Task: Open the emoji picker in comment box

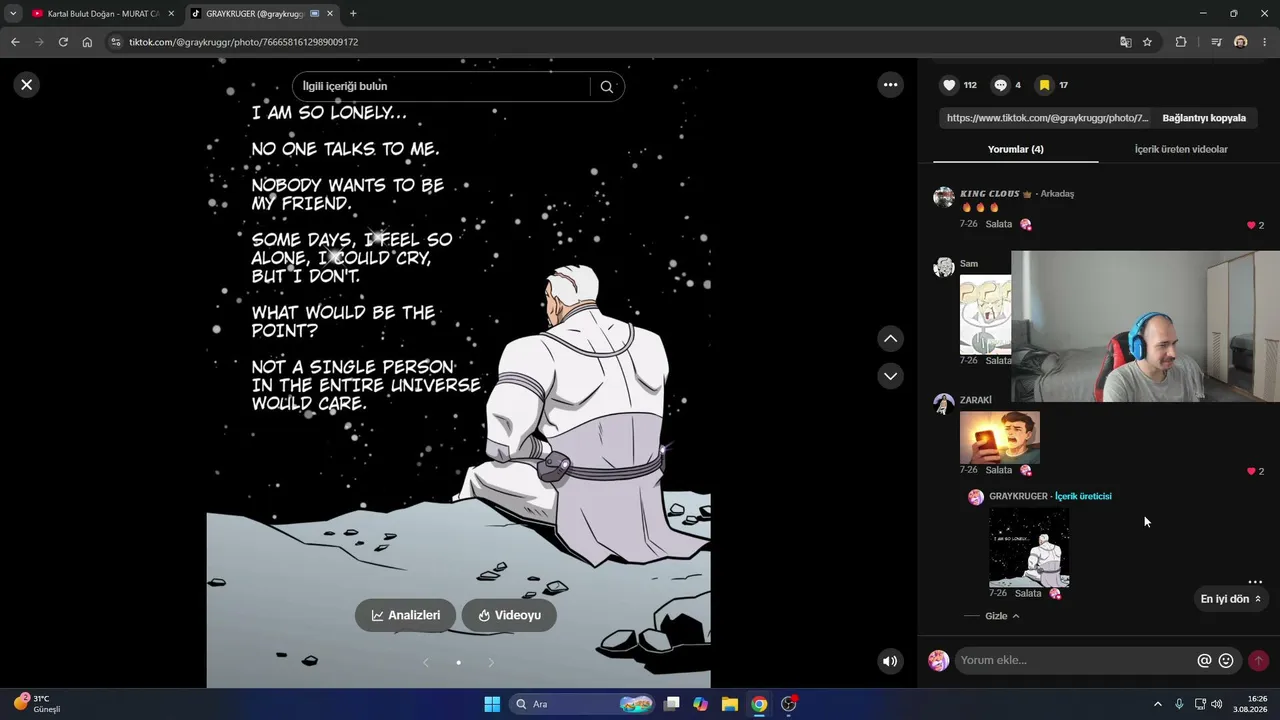Action: (1226, 660)
